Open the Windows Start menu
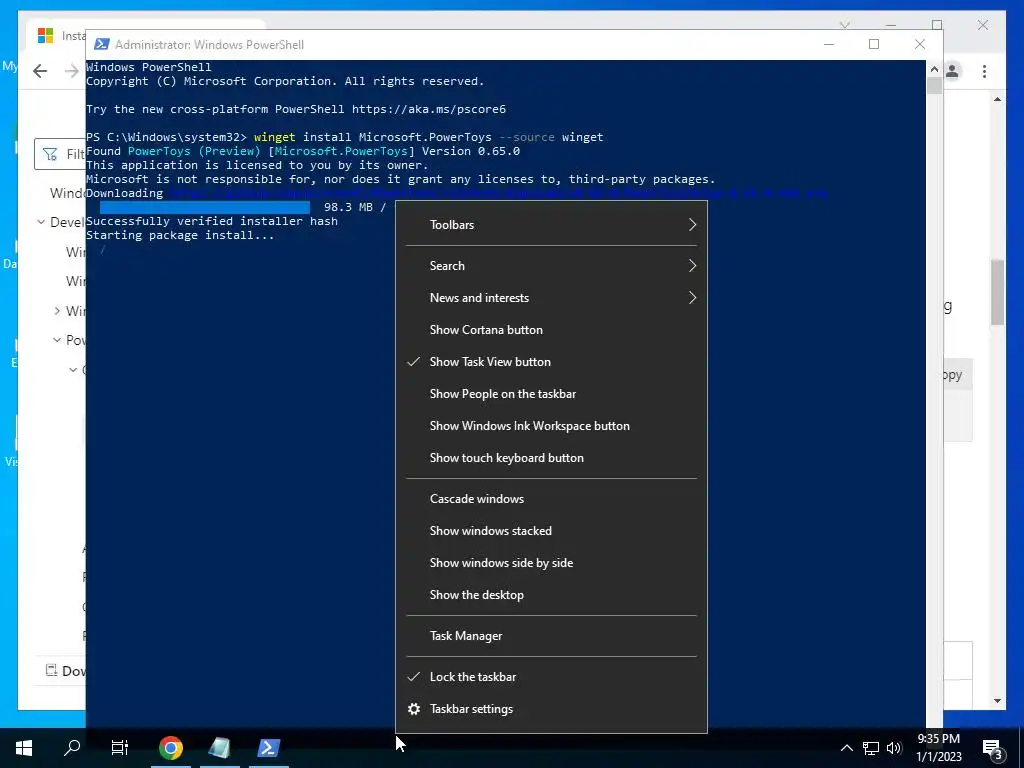This screenshot has height=768, width=1024. point(24,748)
